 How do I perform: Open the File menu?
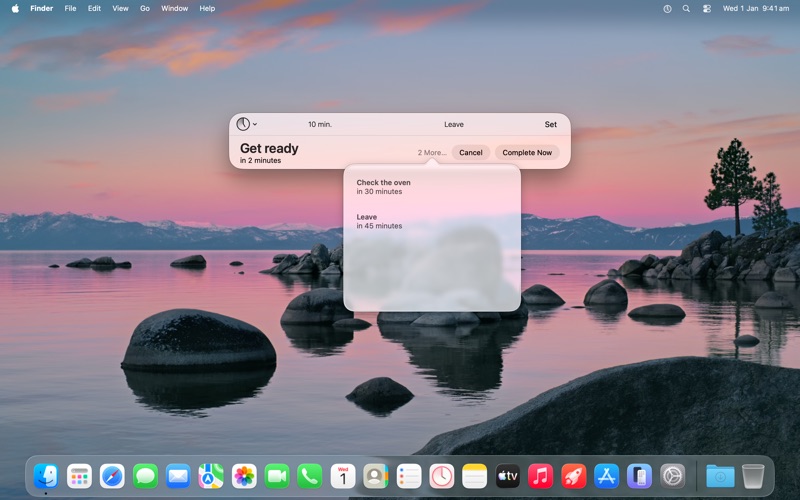pos(70,9)
